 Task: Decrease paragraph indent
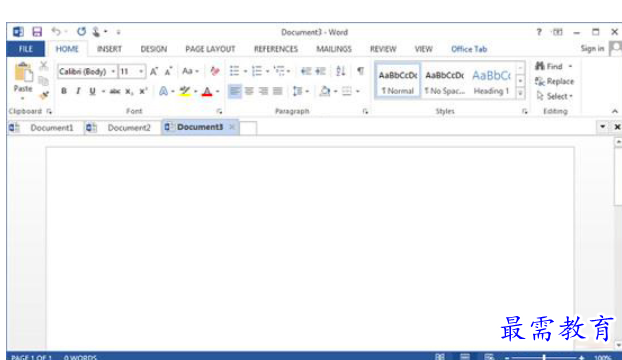coord(305,71)
